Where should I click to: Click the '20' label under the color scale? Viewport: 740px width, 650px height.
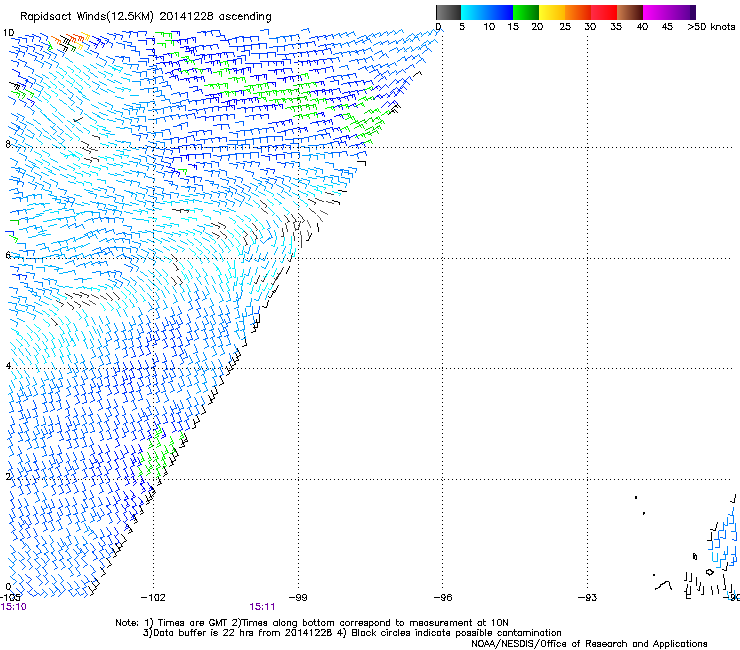[x=537, y=27]
